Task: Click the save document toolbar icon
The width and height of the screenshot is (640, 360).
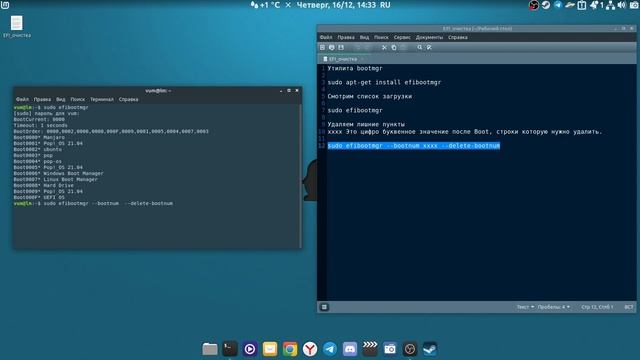Action: 341,47
